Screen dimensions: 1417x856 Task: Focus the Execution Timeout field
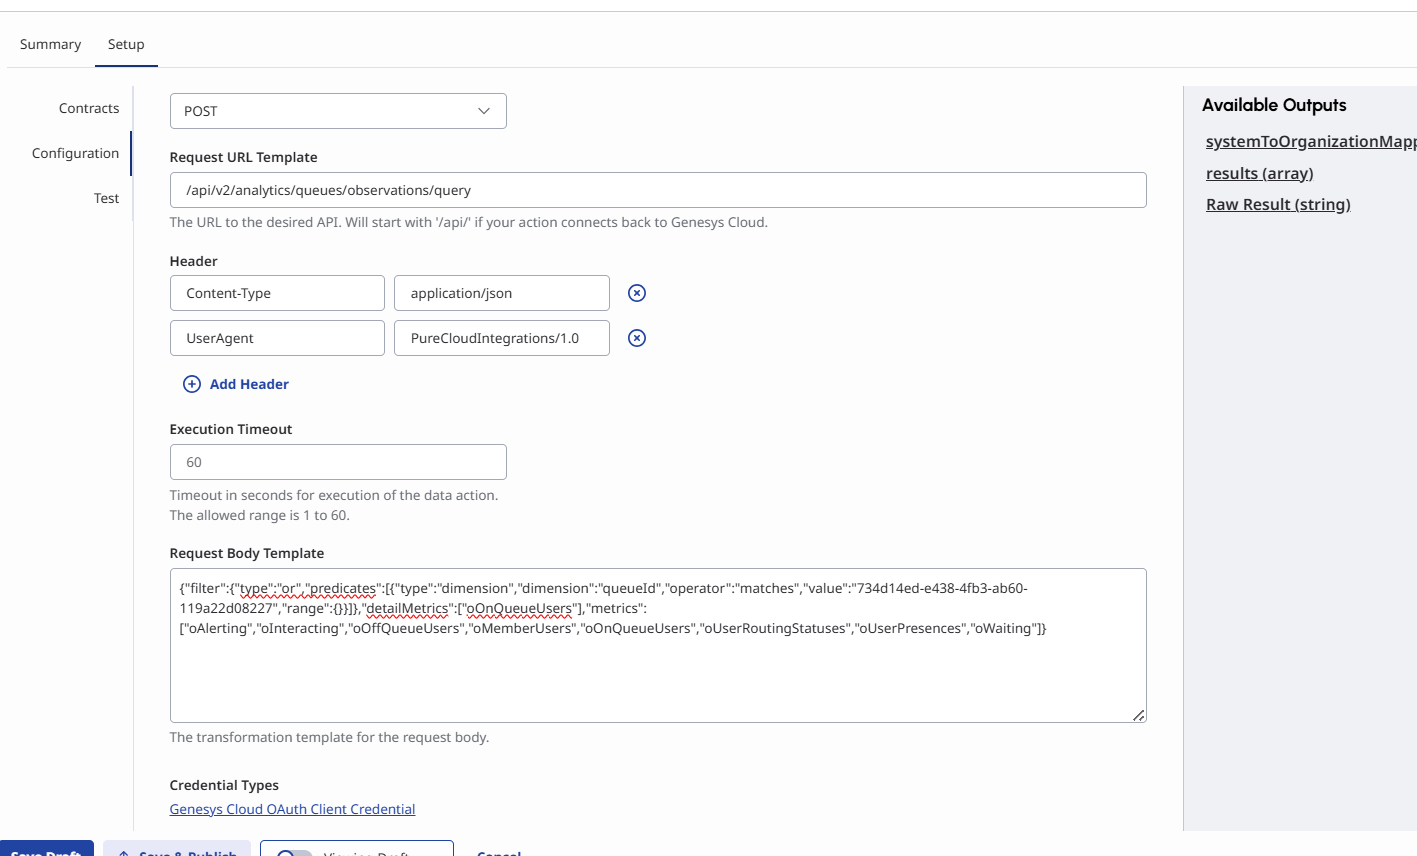point(338,462)
